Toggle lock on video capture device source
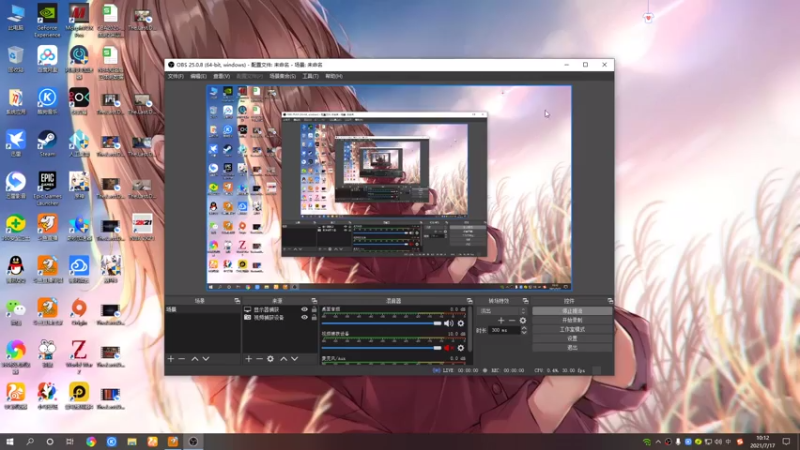Viewport: 800px width, 450px height. [314, 317]
